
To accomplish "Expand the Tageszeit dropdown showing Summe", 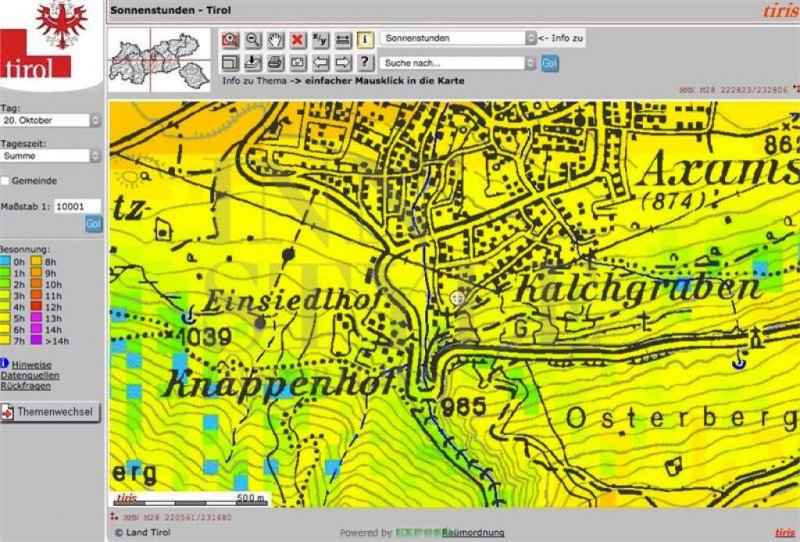I will pos(51,156).
